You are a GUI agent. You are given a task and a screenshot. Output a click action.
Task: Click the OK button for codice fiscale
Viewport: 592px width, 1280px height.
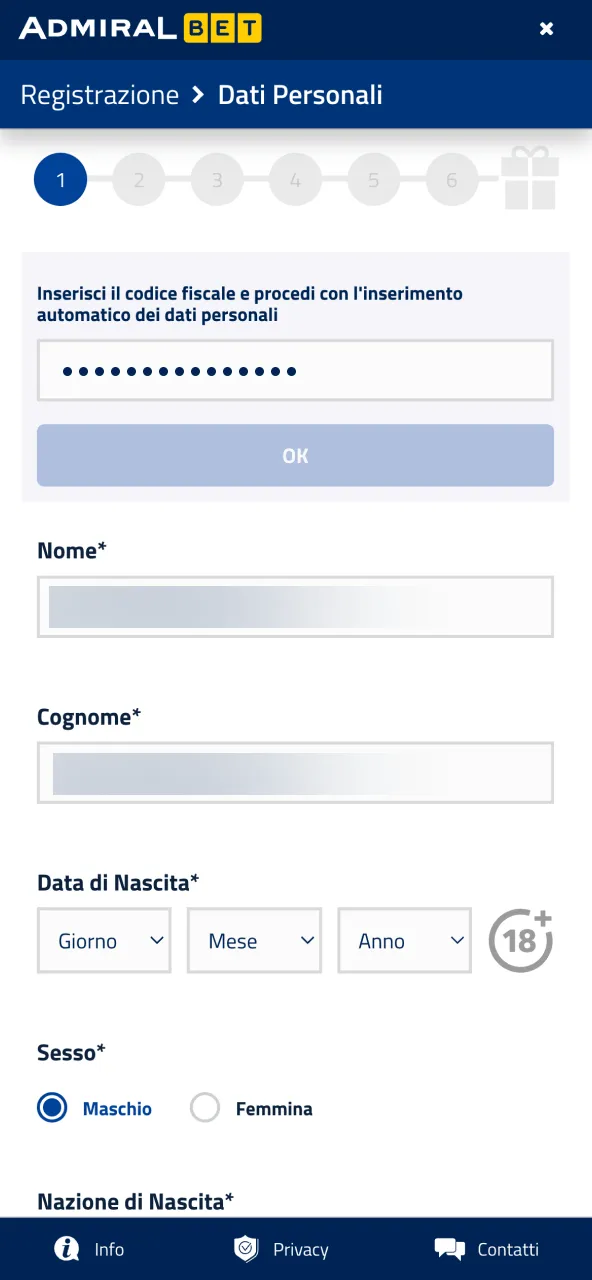[295, 455]
